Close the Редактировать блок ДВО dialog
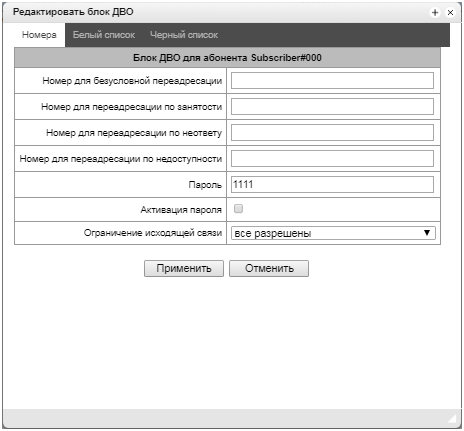Screen dimensions: 464x431 (450, 13)
